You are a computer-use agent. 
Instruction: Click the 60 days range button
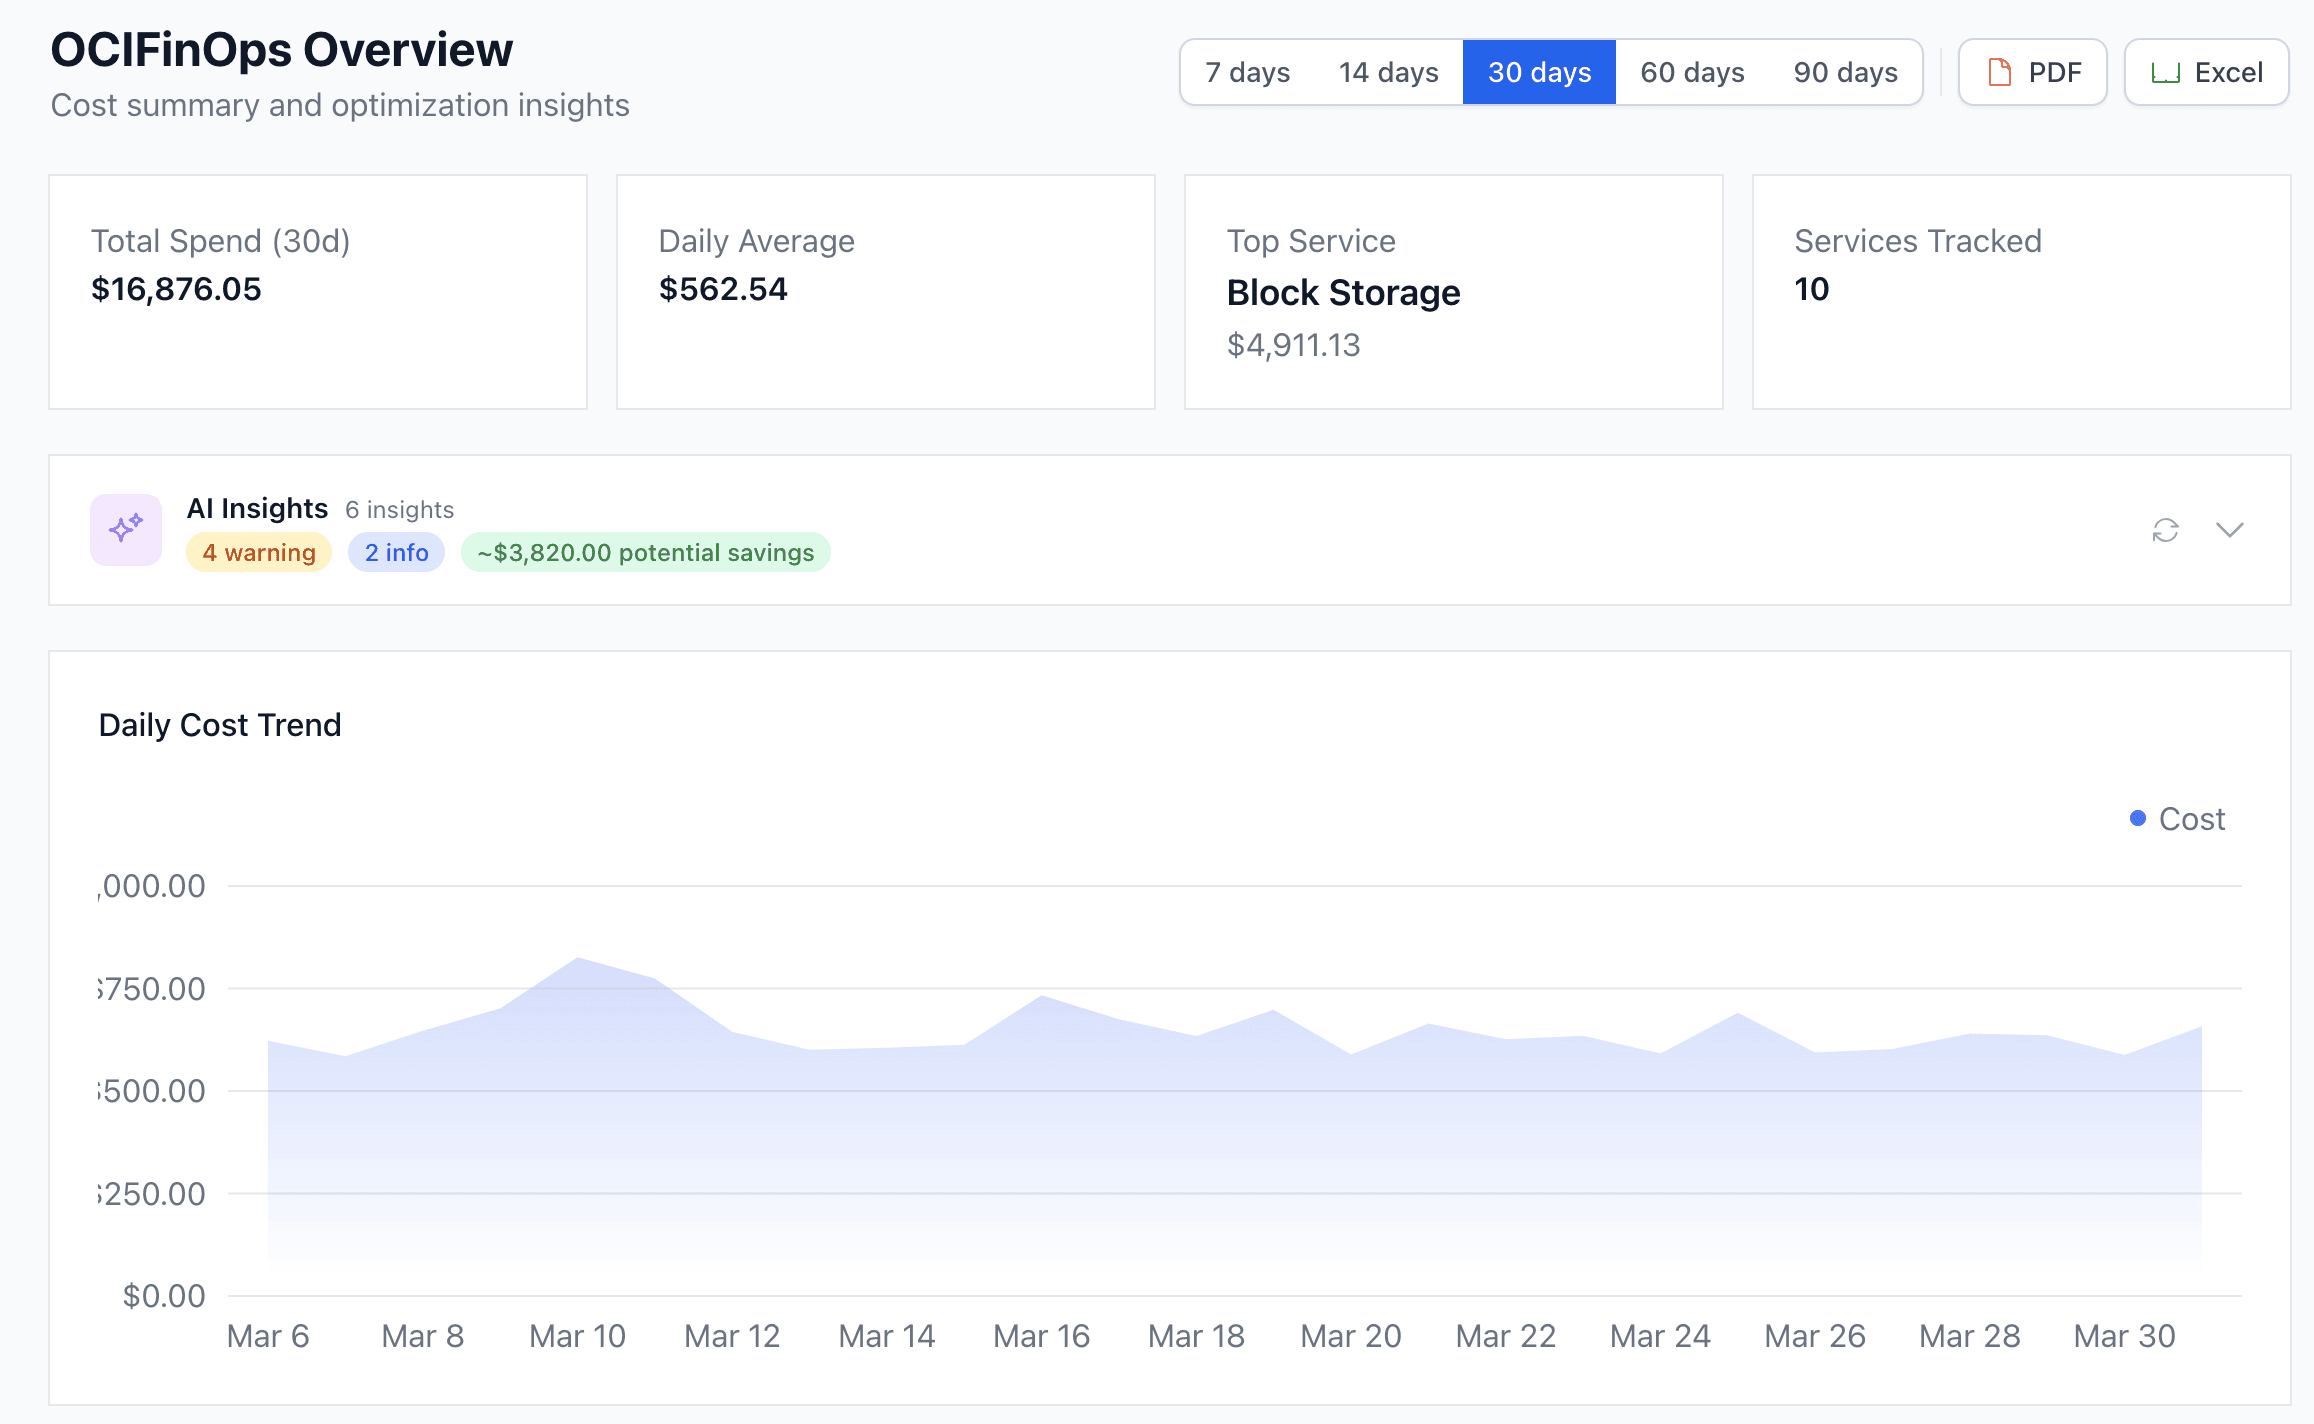[x=1691, y=71]
